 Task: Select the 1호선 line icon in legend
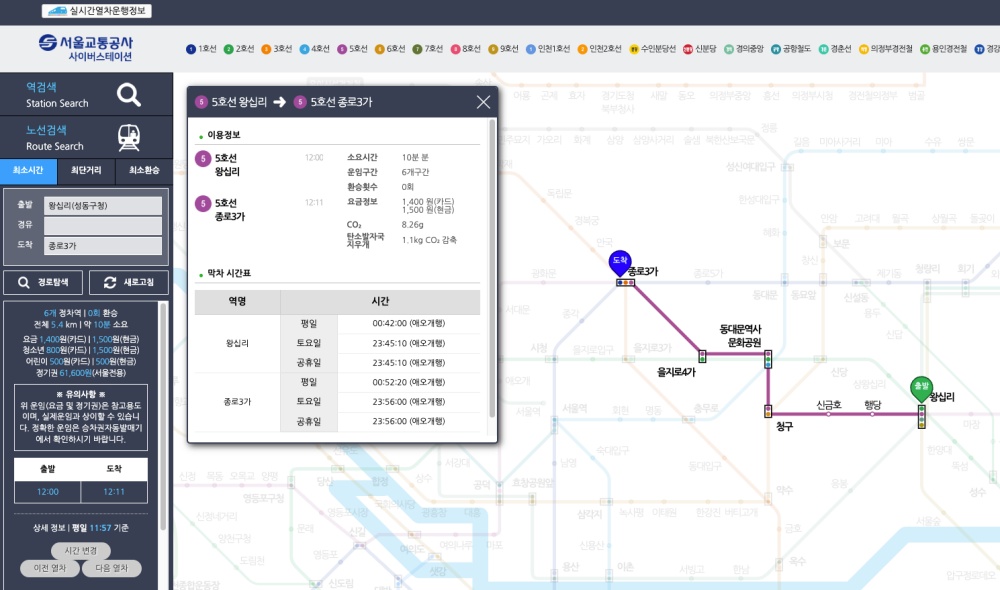[x=191, y=49]
